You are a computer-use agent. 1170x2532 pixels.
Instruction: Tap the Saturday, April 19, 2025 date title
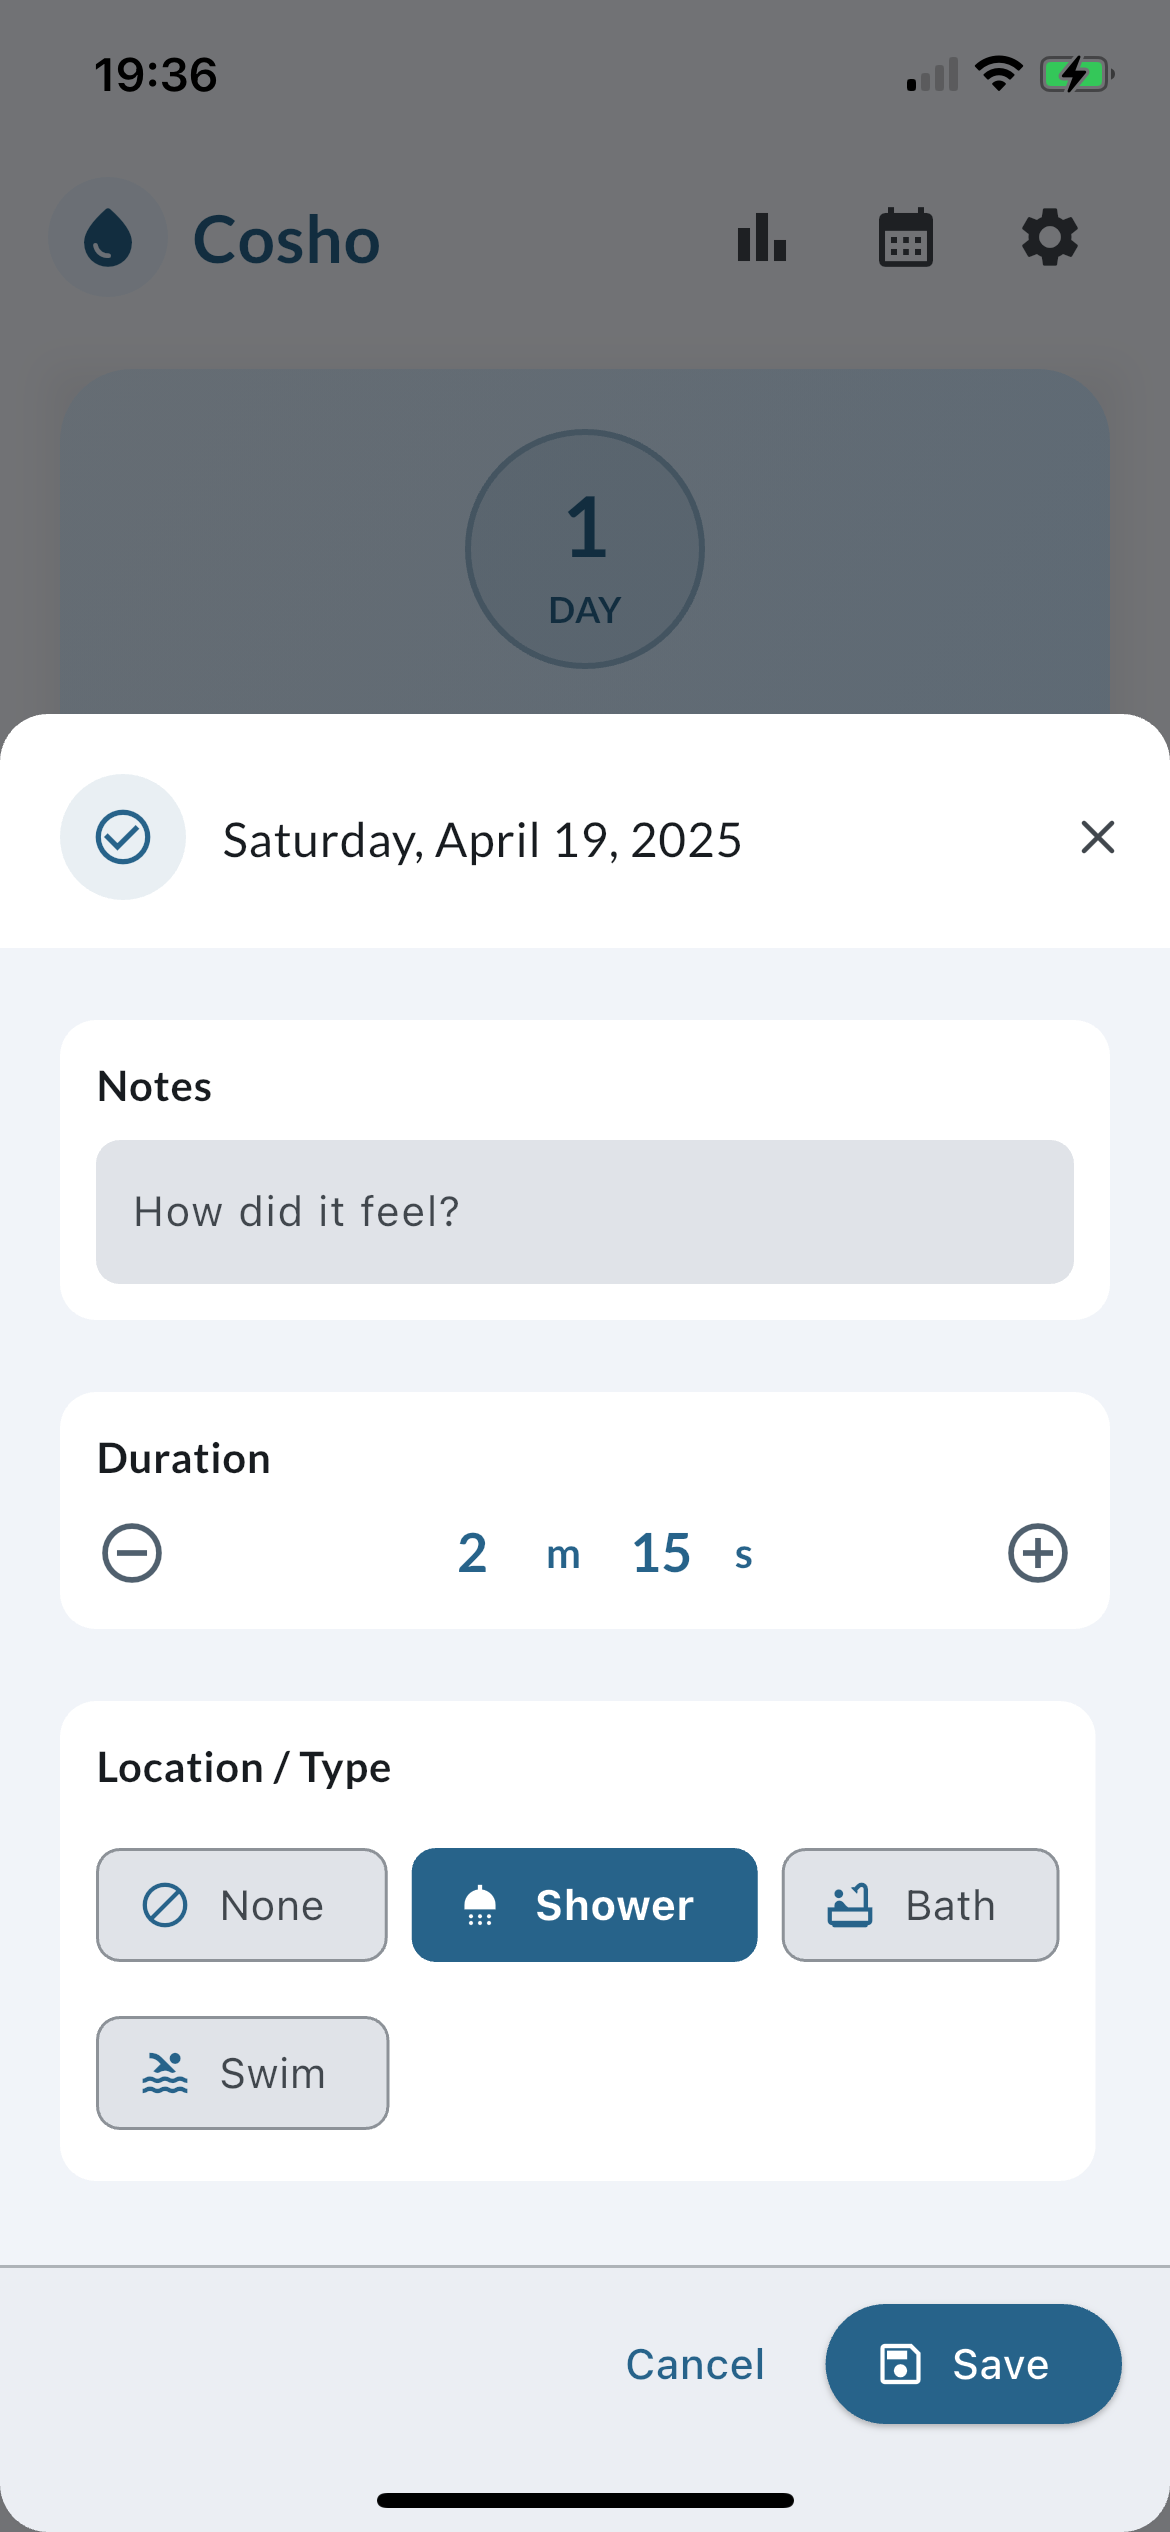pos(482,840)
